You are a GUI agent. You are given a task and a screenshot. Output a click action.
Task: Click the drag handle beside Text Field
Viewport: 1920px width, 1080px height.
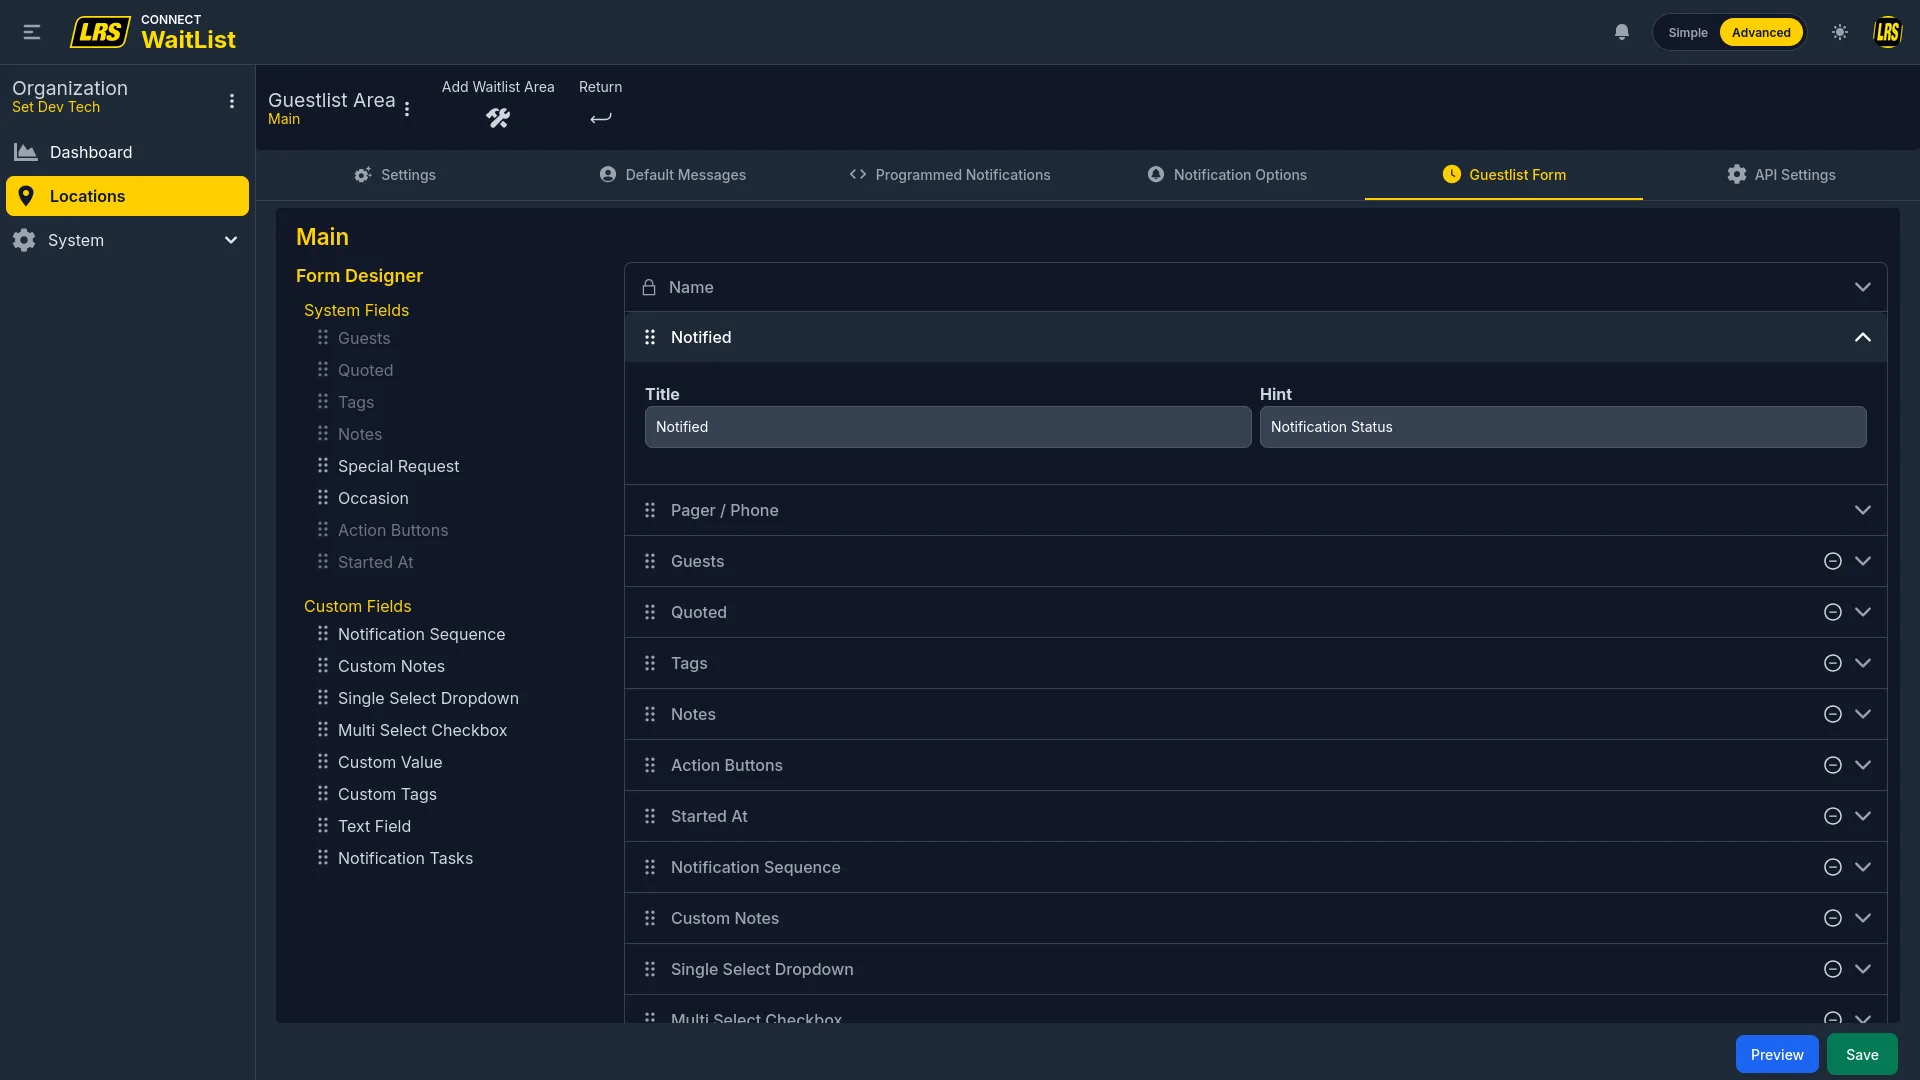(x=323, y=825)
